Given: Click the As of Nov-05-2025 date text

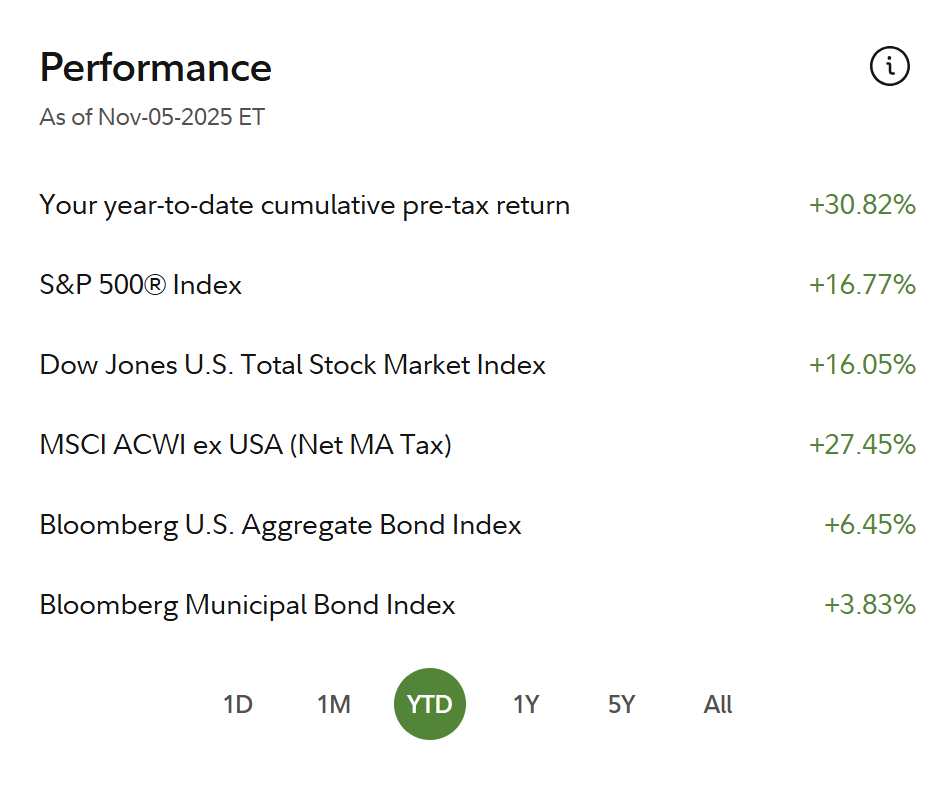Looking at the screenshot, I should (152, 117).
